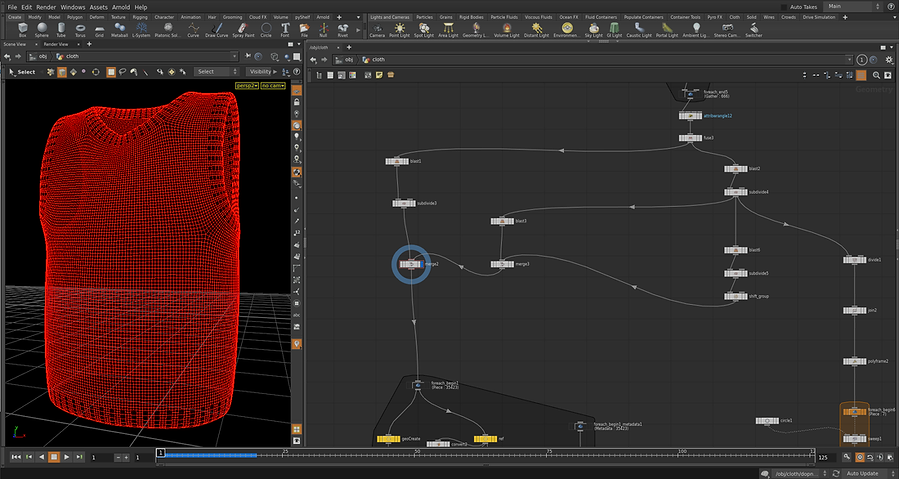
Task: Select the Font shelf tool
Action: (285, 30)
